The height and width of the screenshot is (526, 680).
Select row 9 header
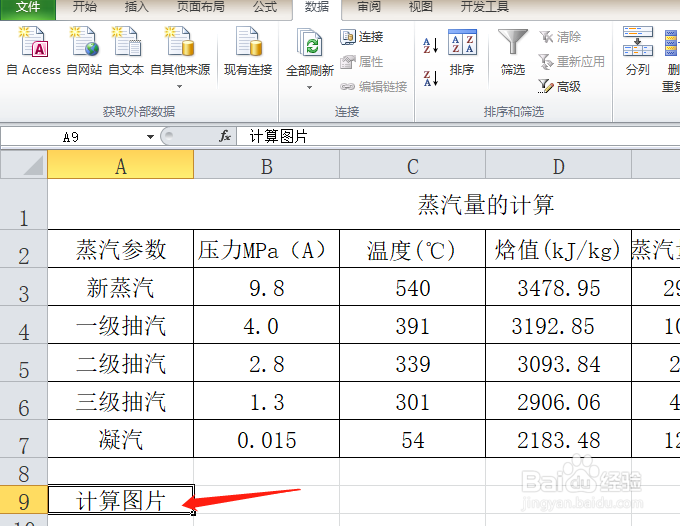pyautogui.click(x=24, y=500)
